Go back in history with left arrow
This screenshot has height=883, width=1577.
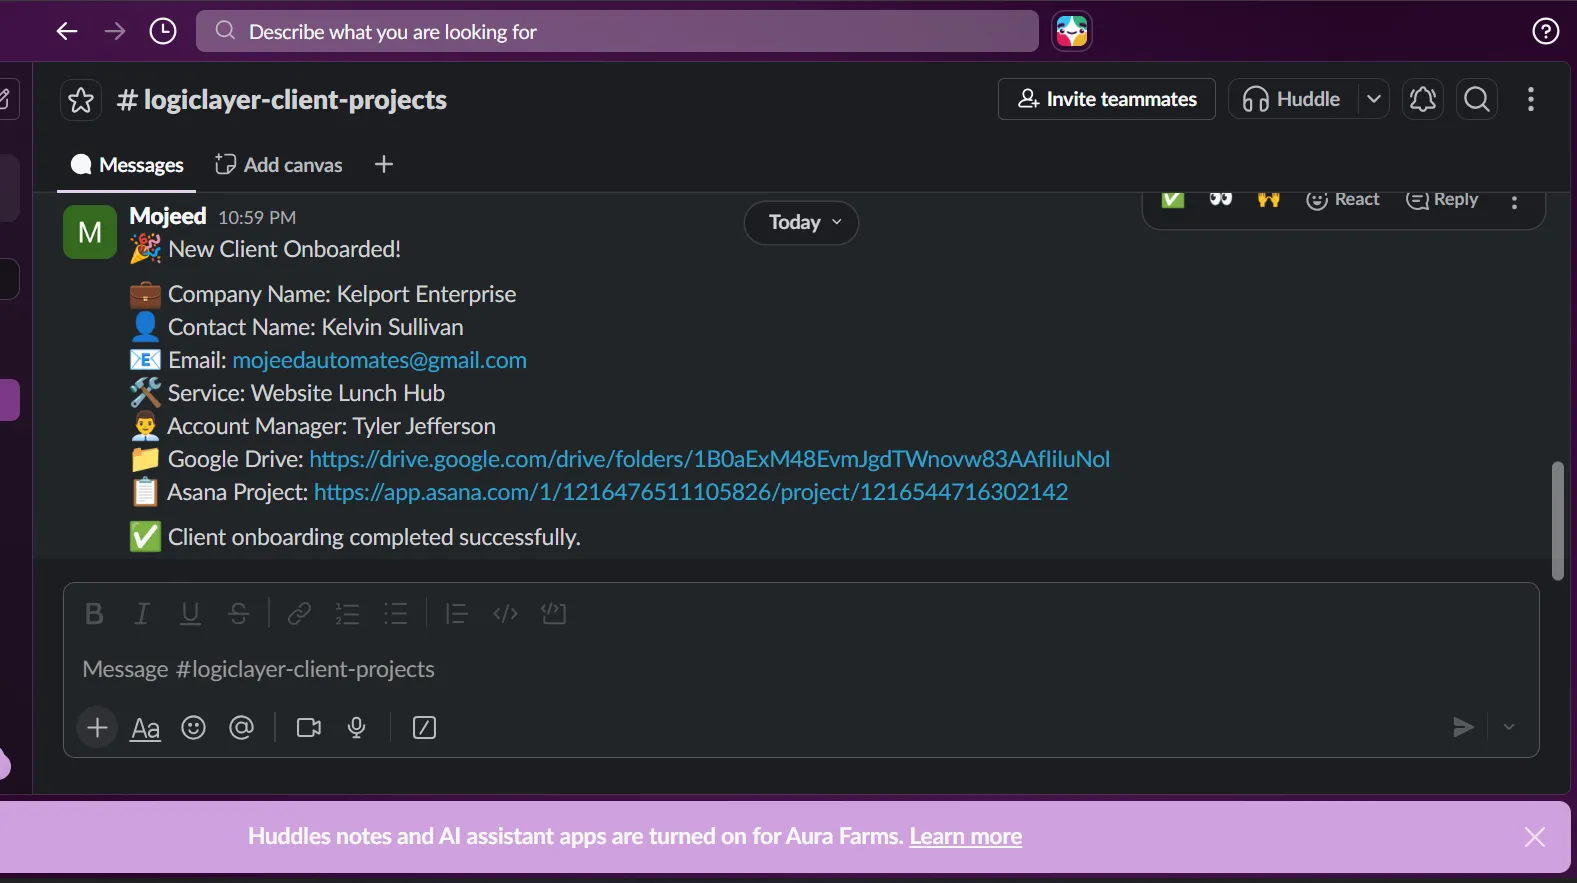click(67, 32)
